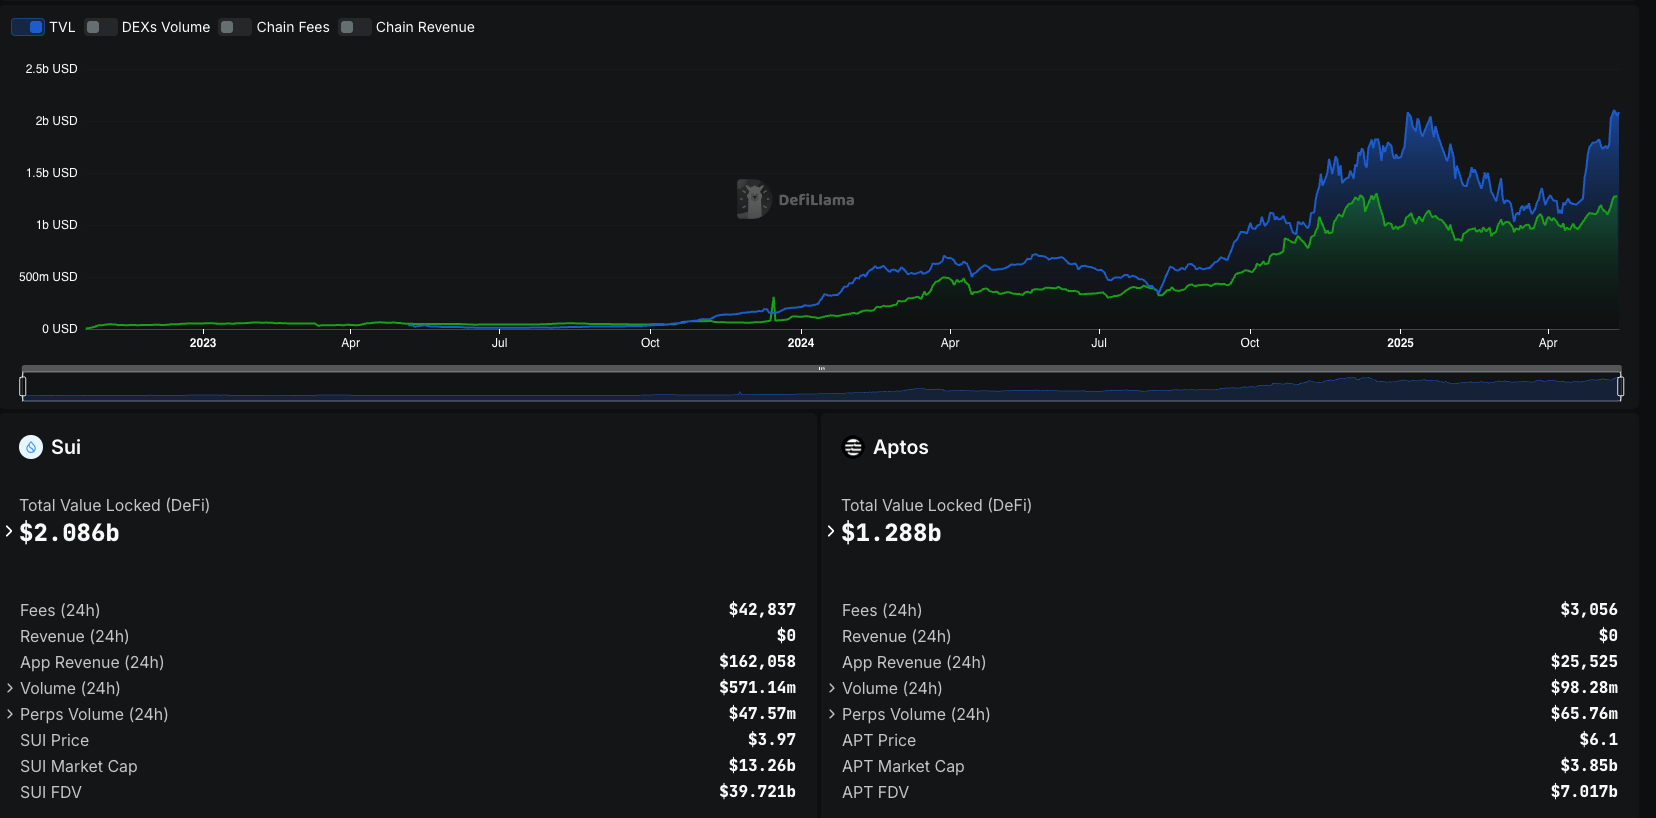Viewport: 1656px width, 818px height.
Task: Expand Sui Total Value Locked breakdown
Action: tap(9, 531)
